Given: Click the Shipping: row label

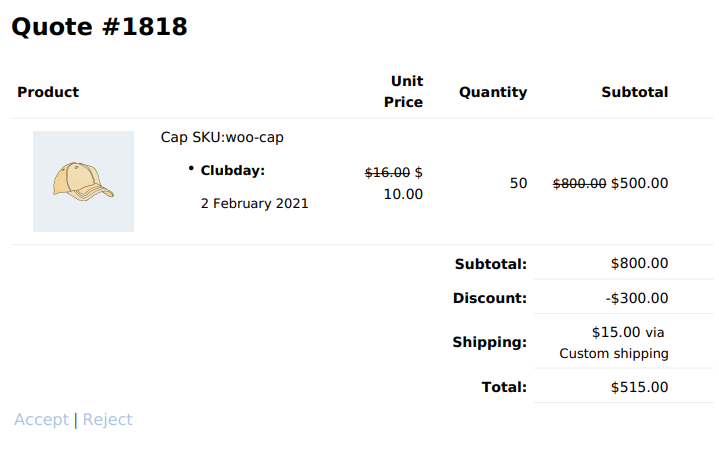Looking at the screenshot, I should [x=490, y=342].
